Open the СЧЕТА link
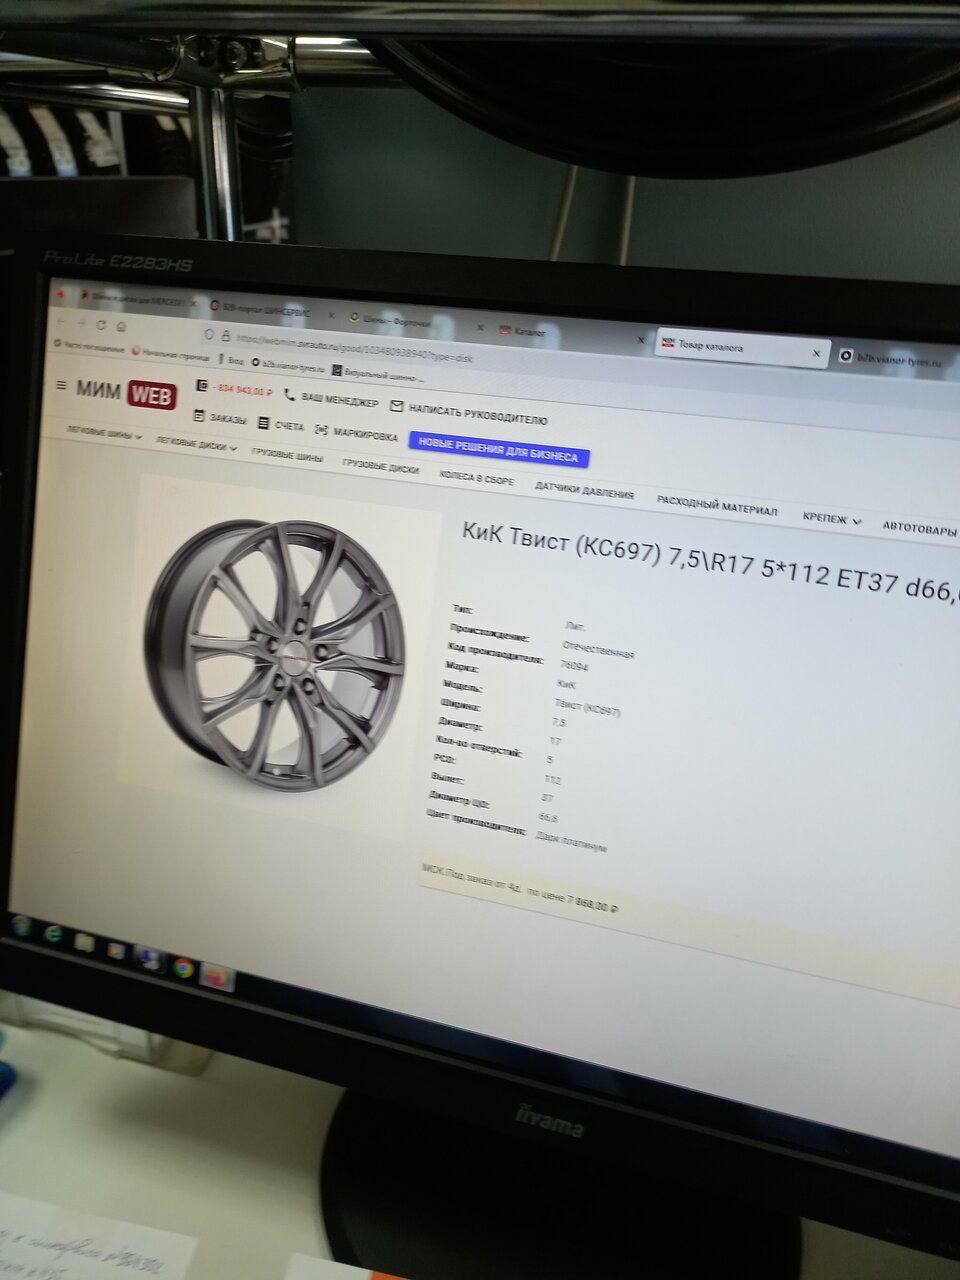Image resolution: width=960 pixels, height=1280 pixels. tap(289, 426)
